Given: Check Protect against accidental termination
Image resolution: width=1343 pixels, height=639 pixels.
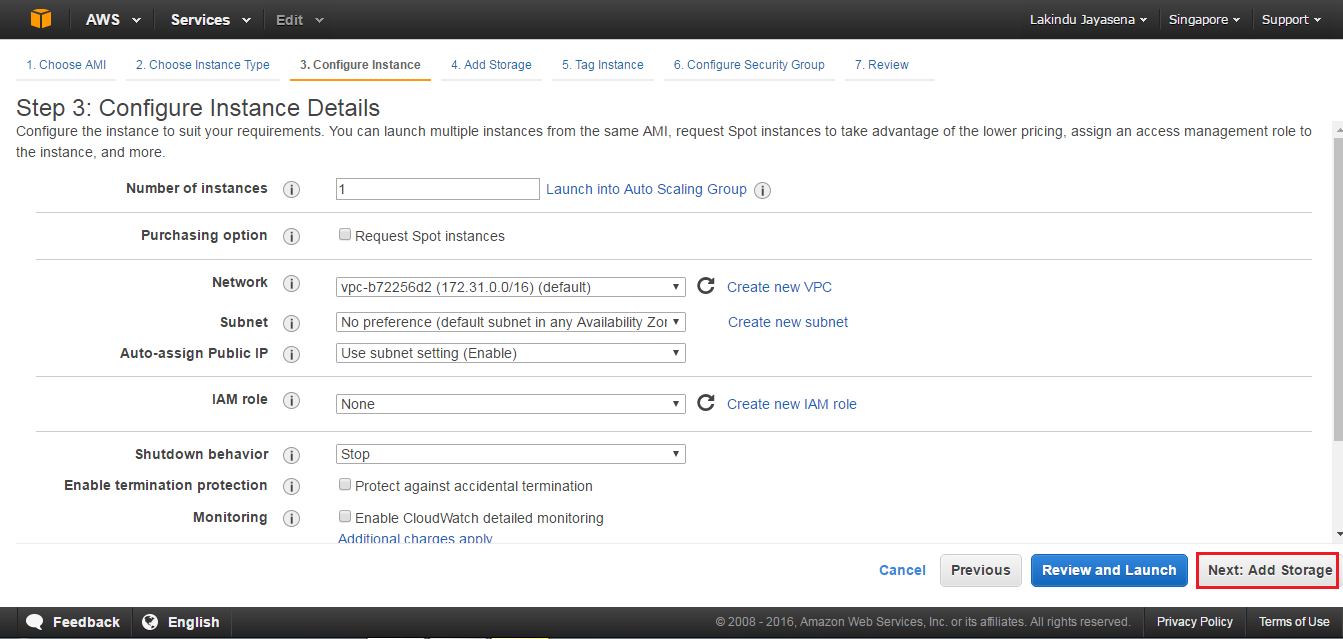Looking at the screenshot, I should tap(345, 485).
